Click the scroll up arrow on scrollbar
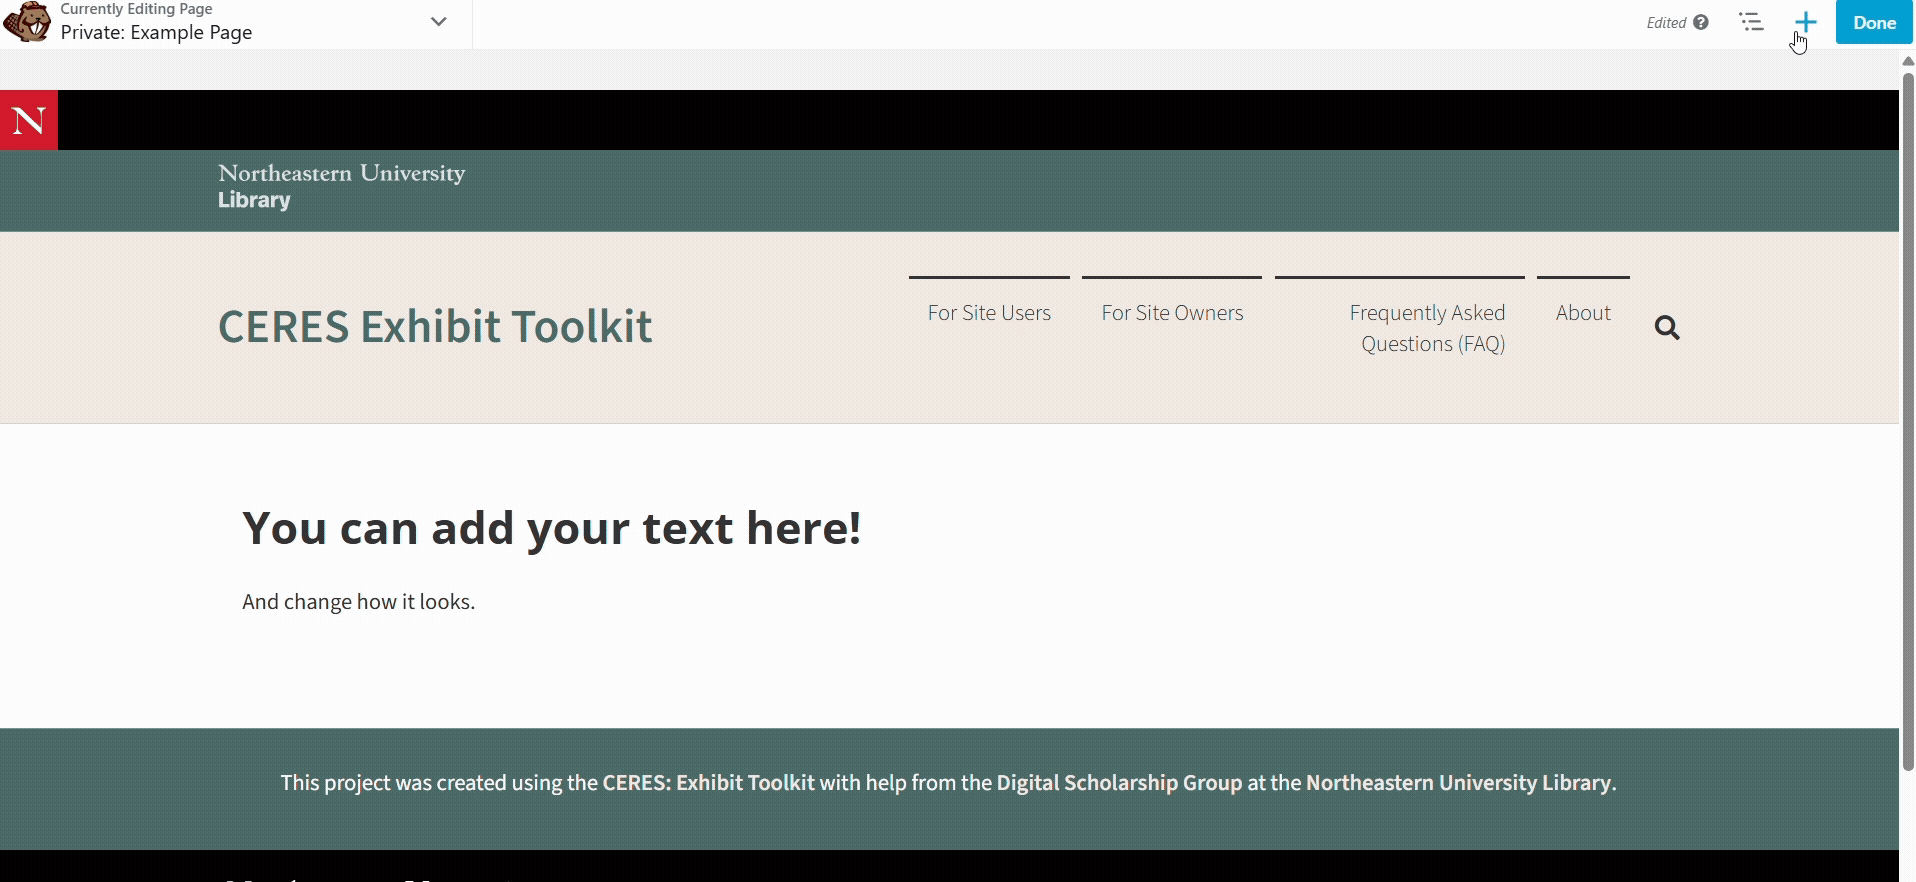 tap(1907, 61)
